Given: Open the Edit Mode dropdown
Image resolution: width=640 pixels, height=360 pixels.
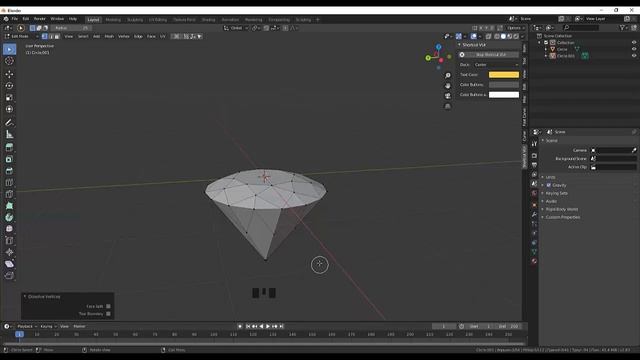Looking at the screenshot, I should point(21,36).
